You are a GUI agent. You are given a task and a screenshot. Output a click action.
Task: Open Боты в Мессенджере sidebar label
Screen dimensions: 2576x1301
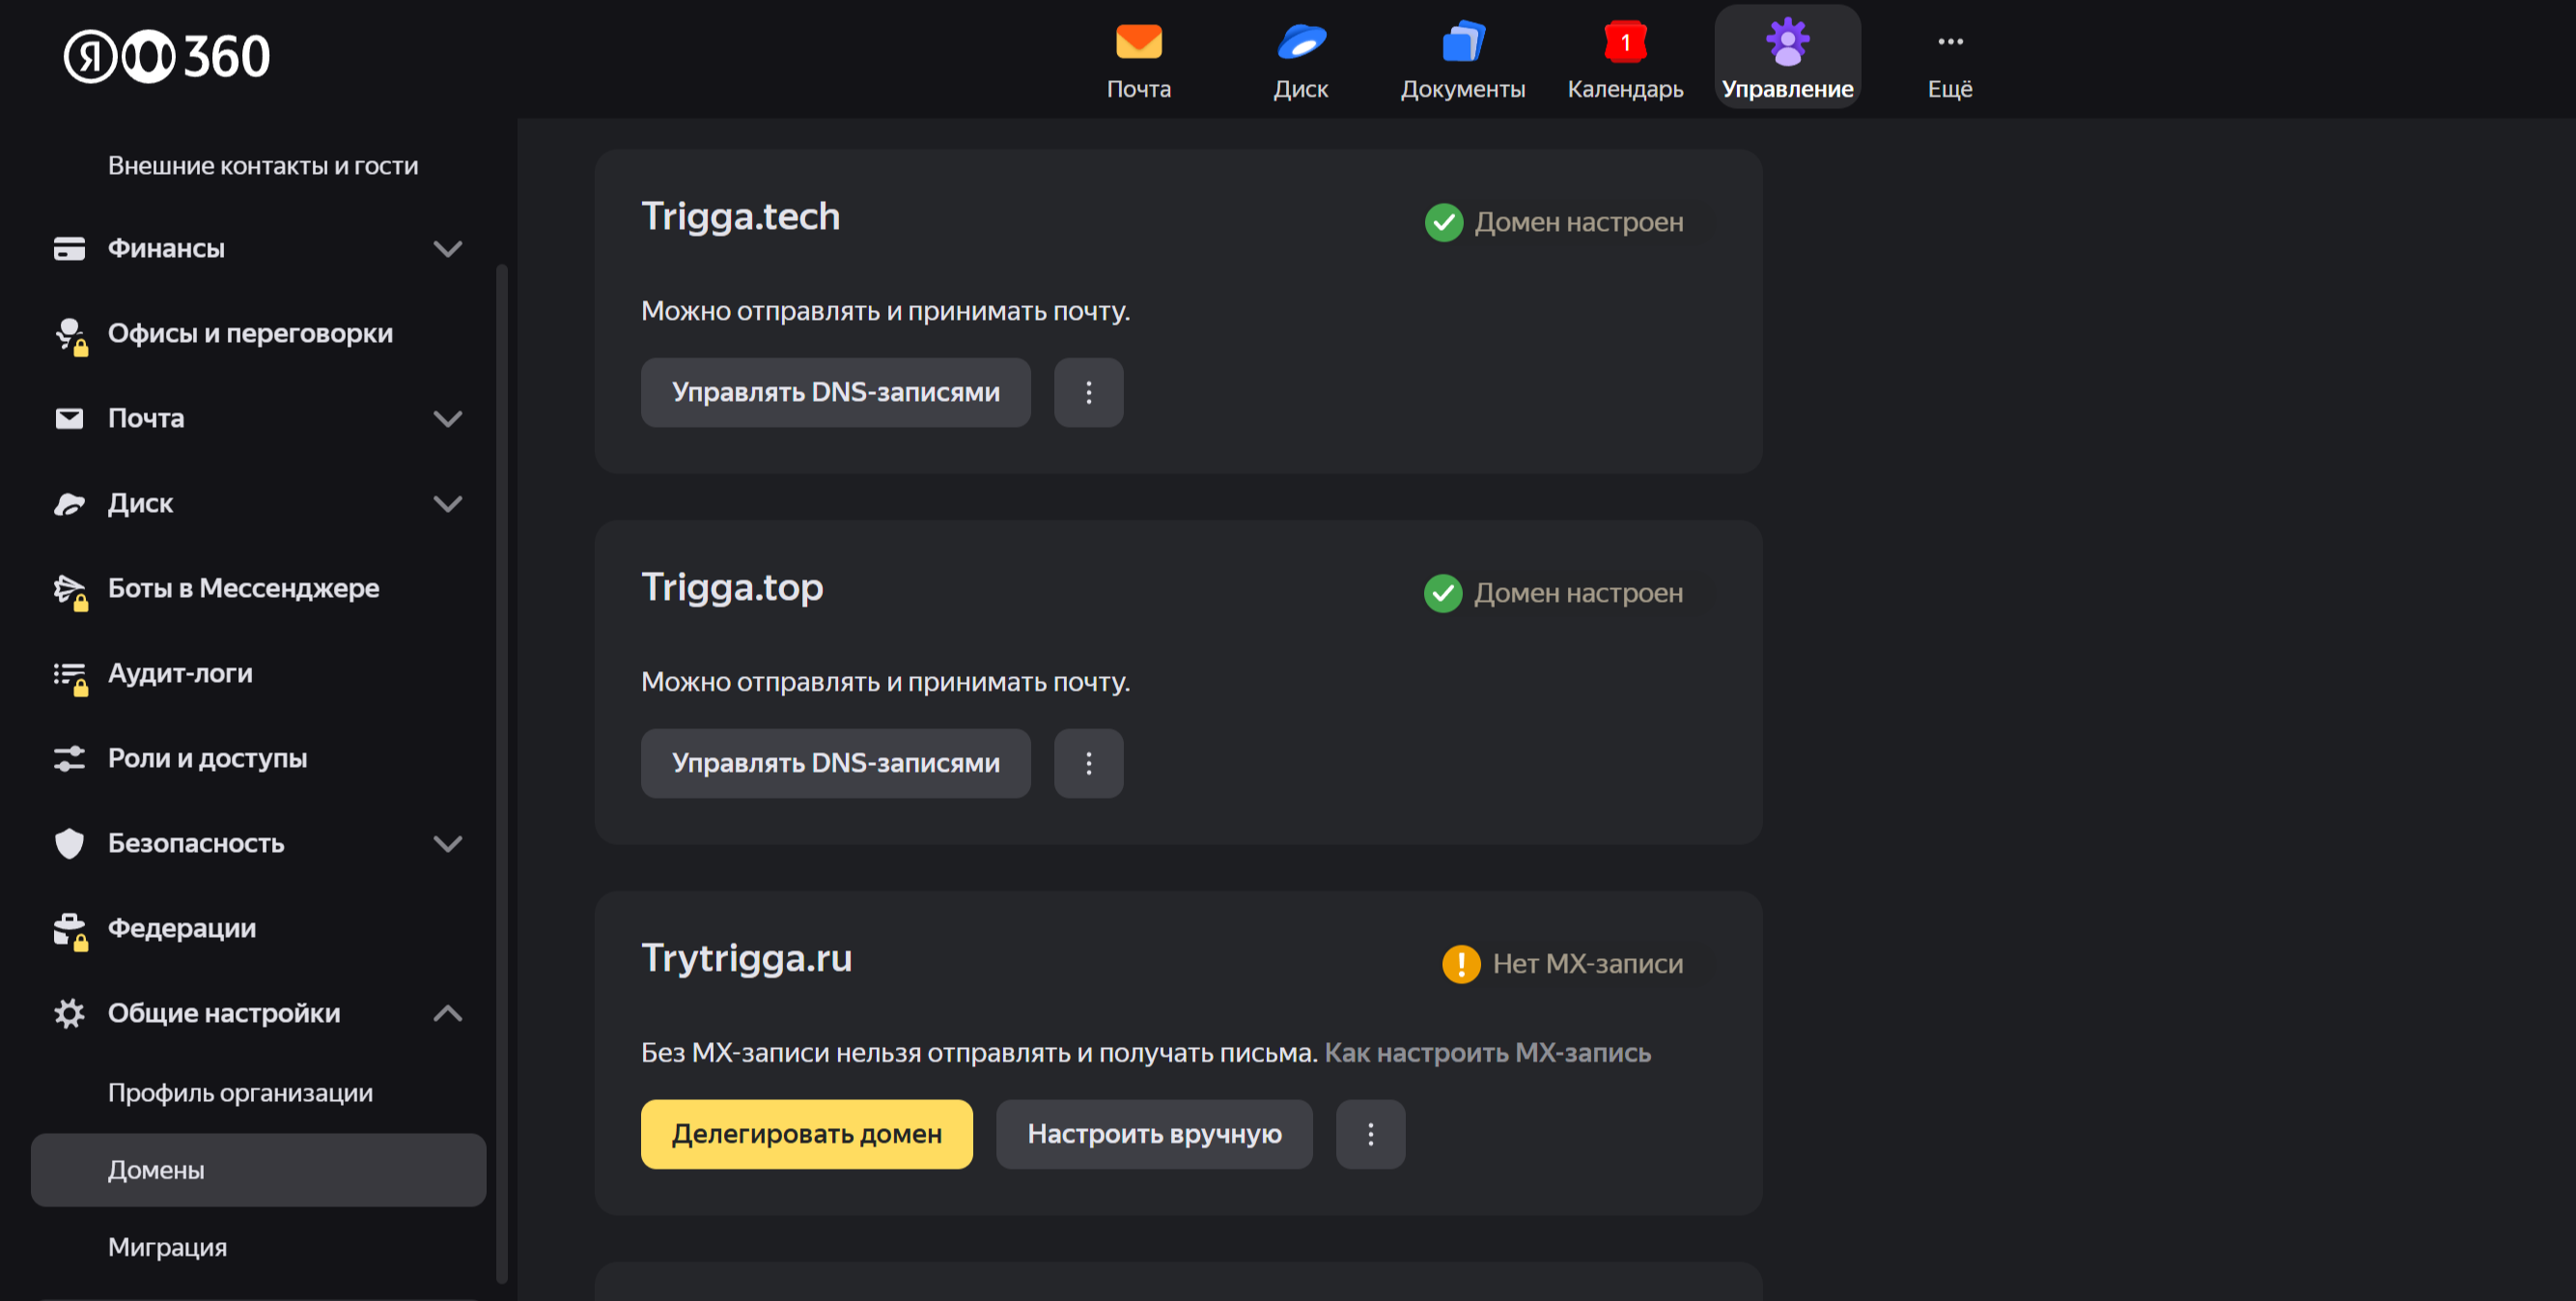pos(243,588)
